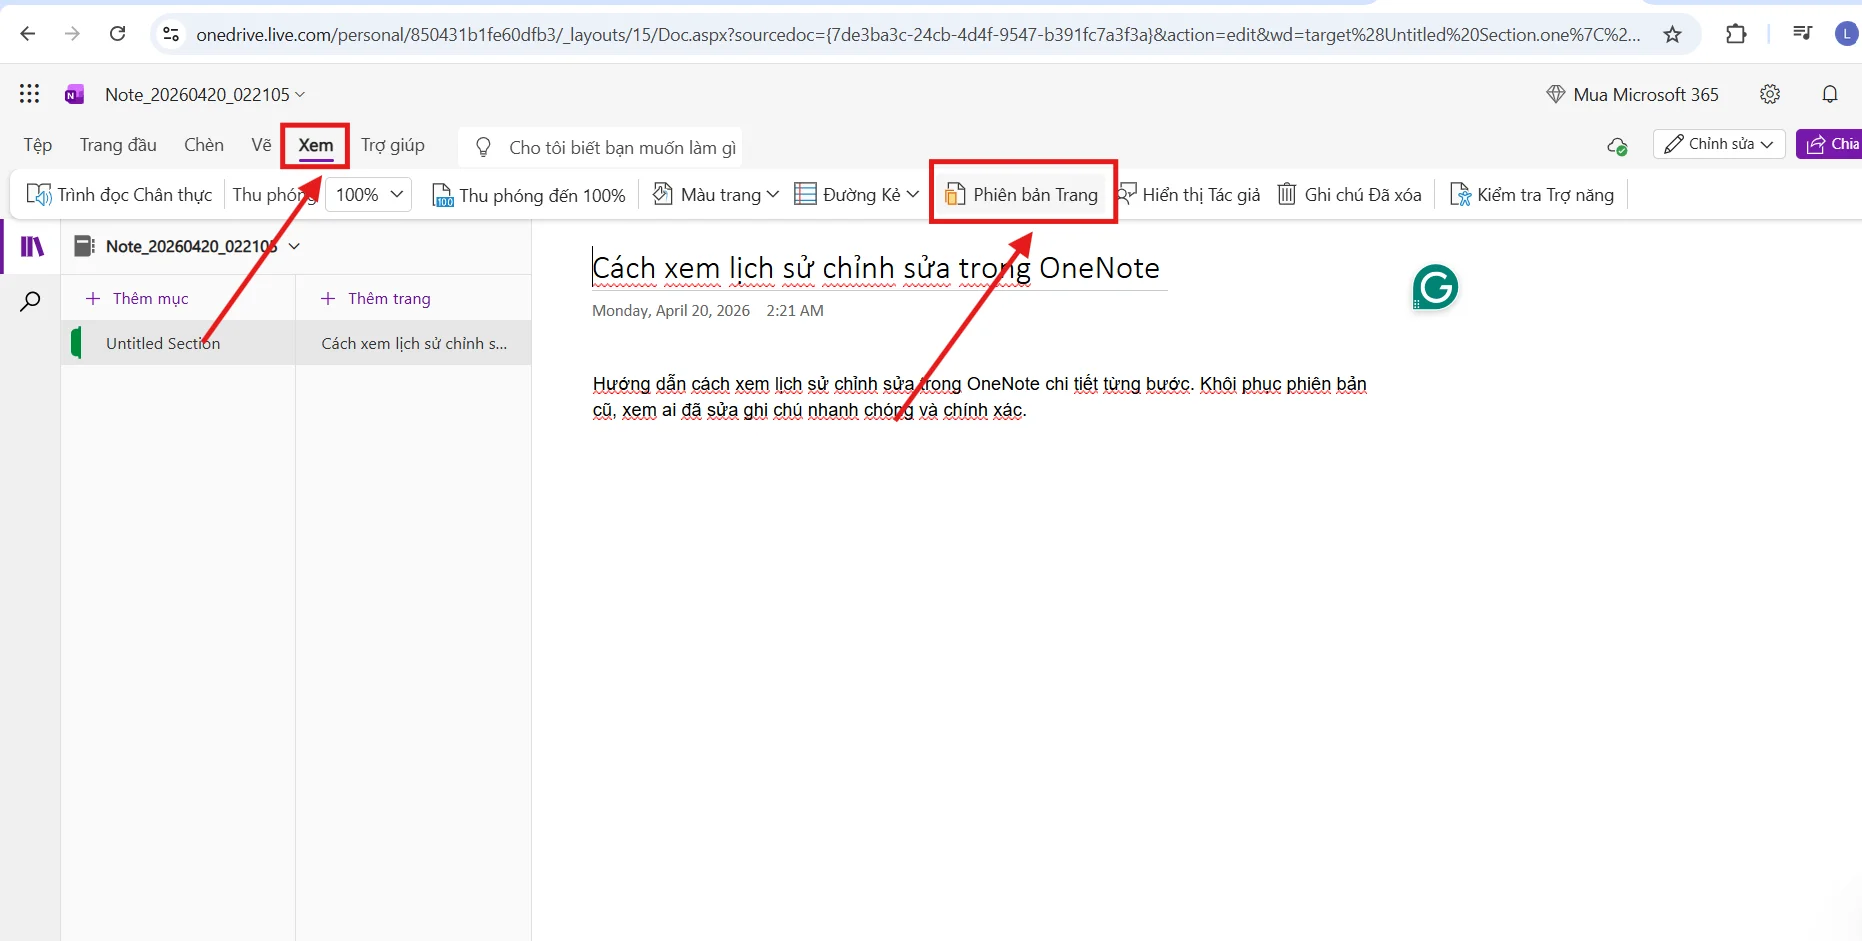Run Kiểm tra Trợ năng accessibility check
Viewport: 1862px width, 941px height.
click(1531, 195)
